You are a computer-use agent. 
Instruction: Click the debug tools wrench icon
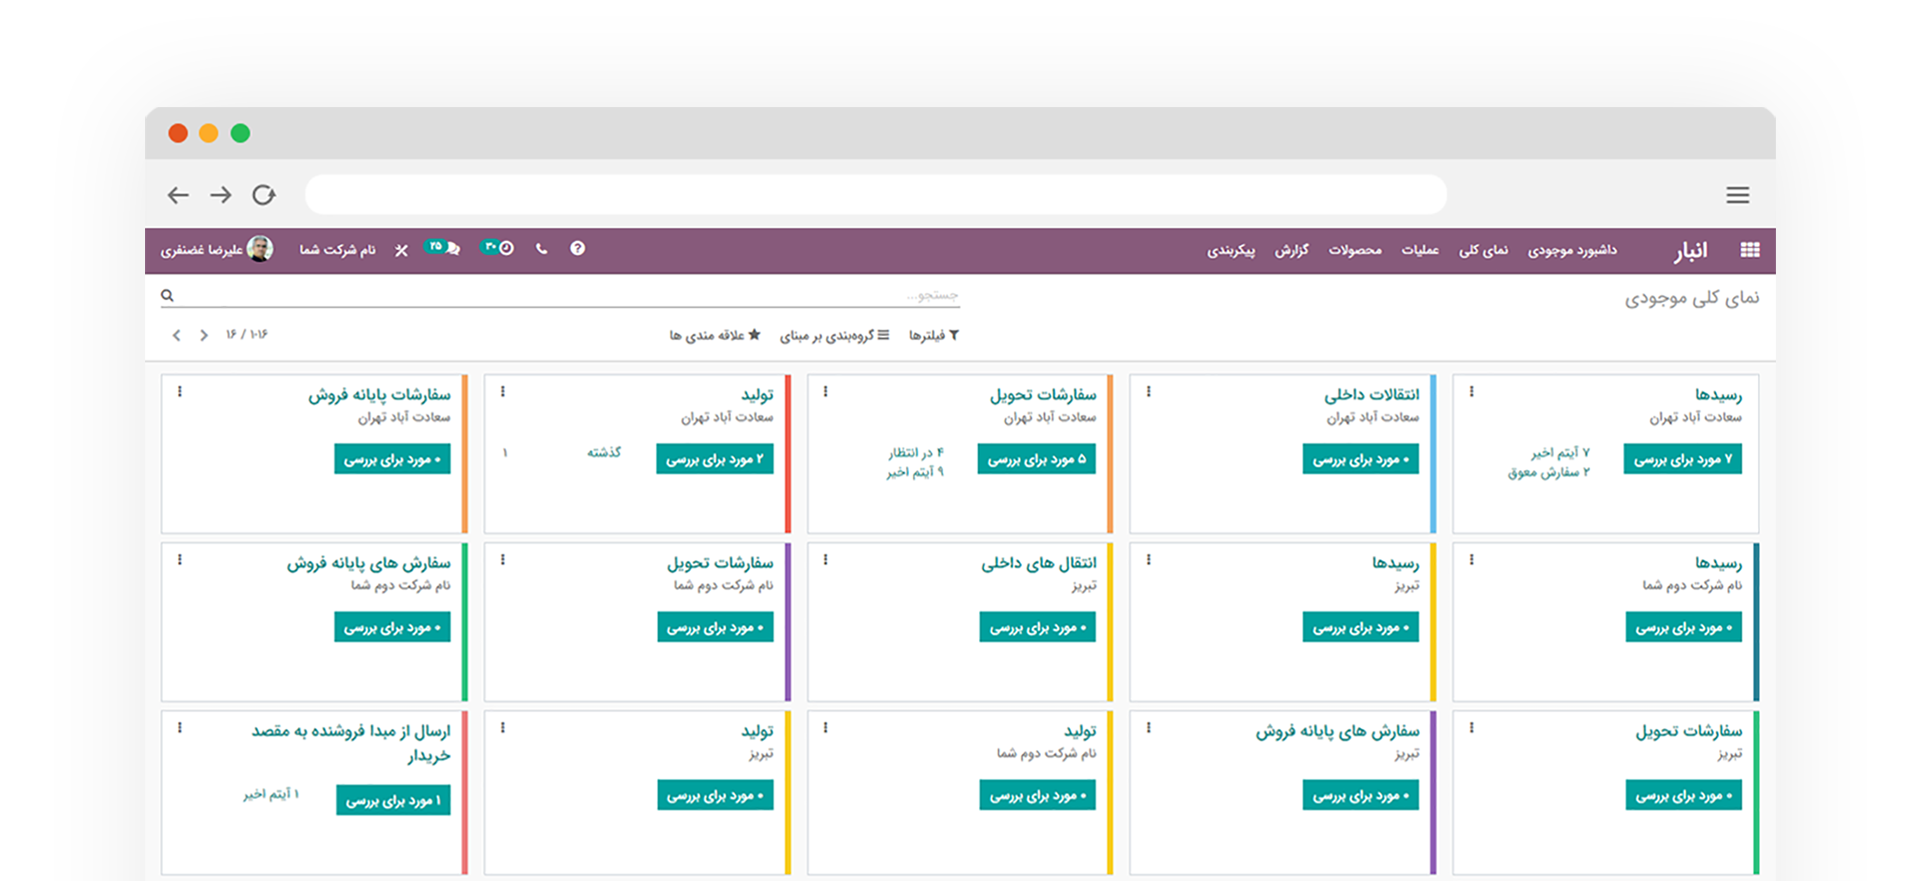[x=401, y=250]
